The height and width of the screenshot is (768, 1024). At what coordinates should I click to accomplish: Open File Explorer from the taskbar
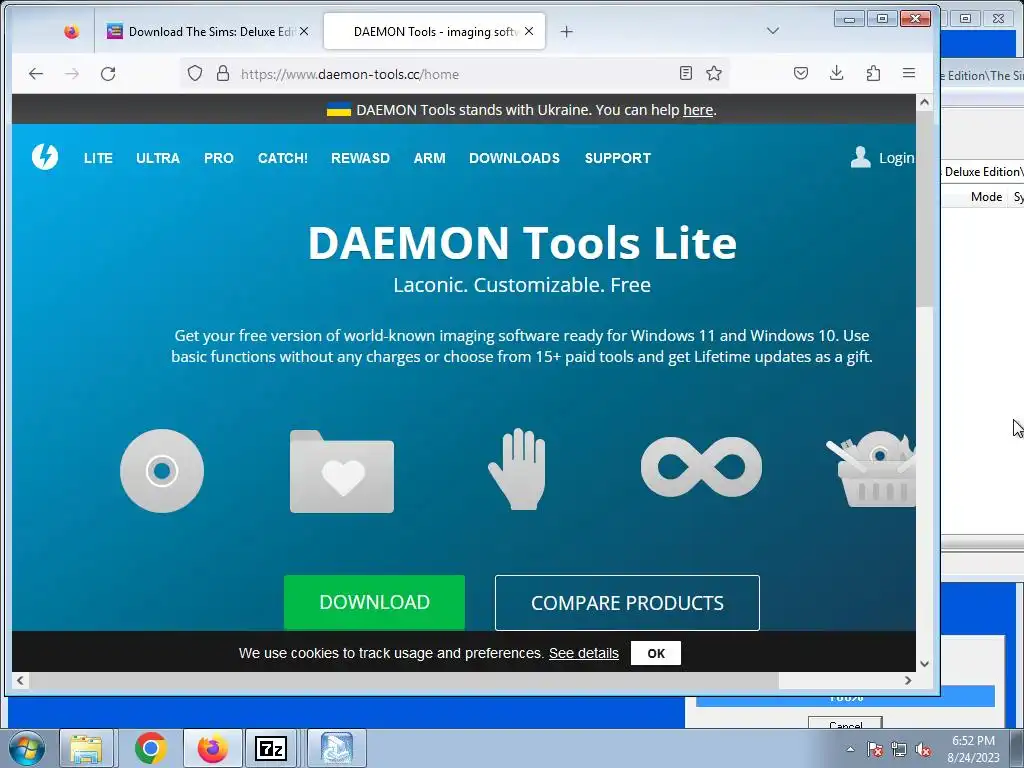[86, 748]
